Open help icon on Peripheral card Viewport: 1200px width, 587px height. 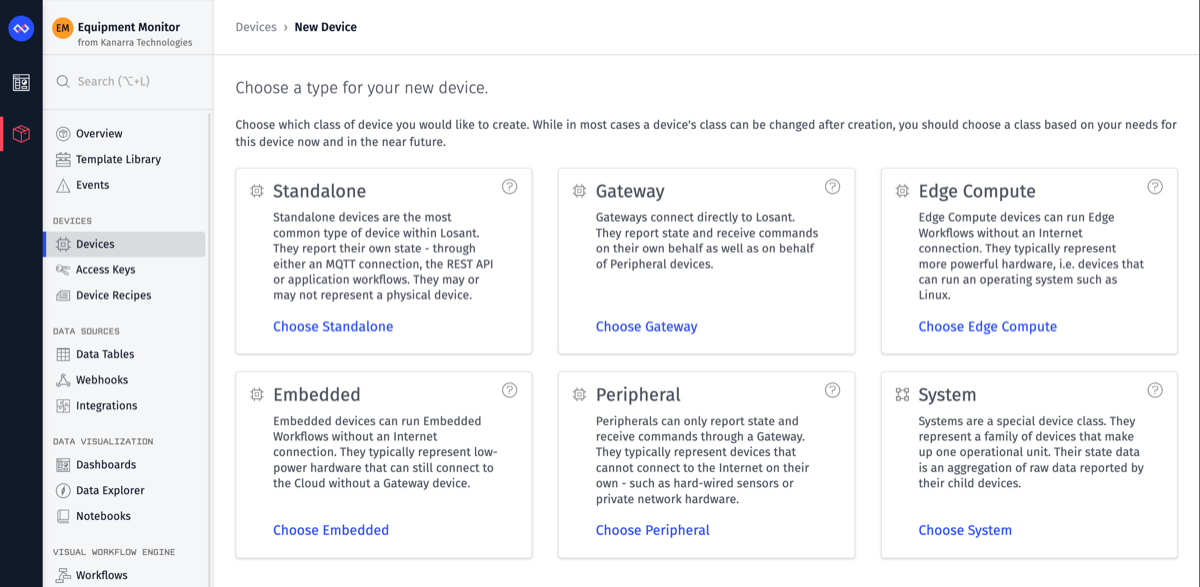click(833, 390)
